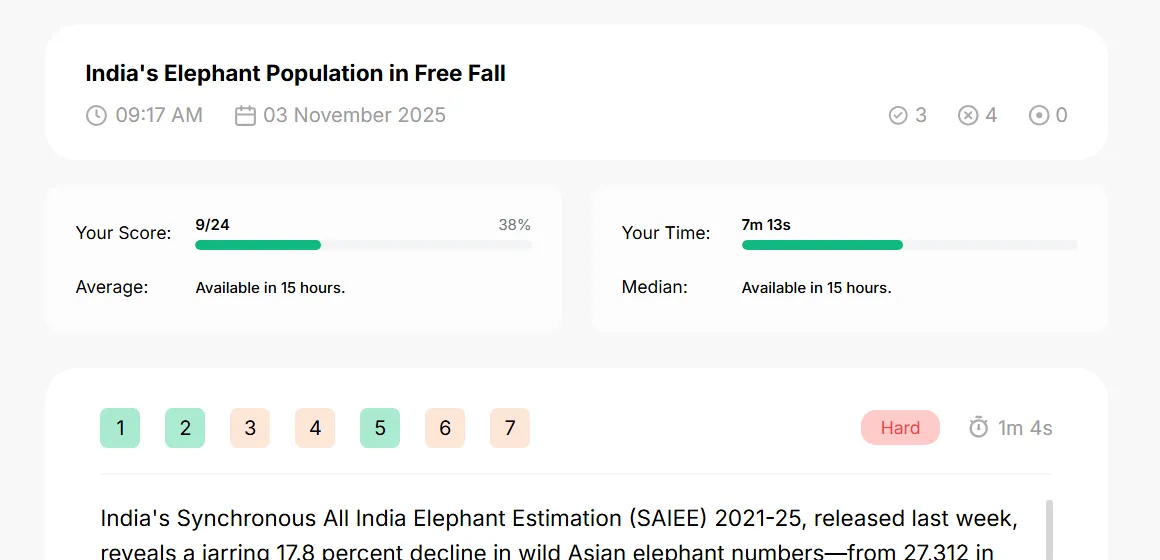Click the 38% score percentage label

[x=514, y=225]
